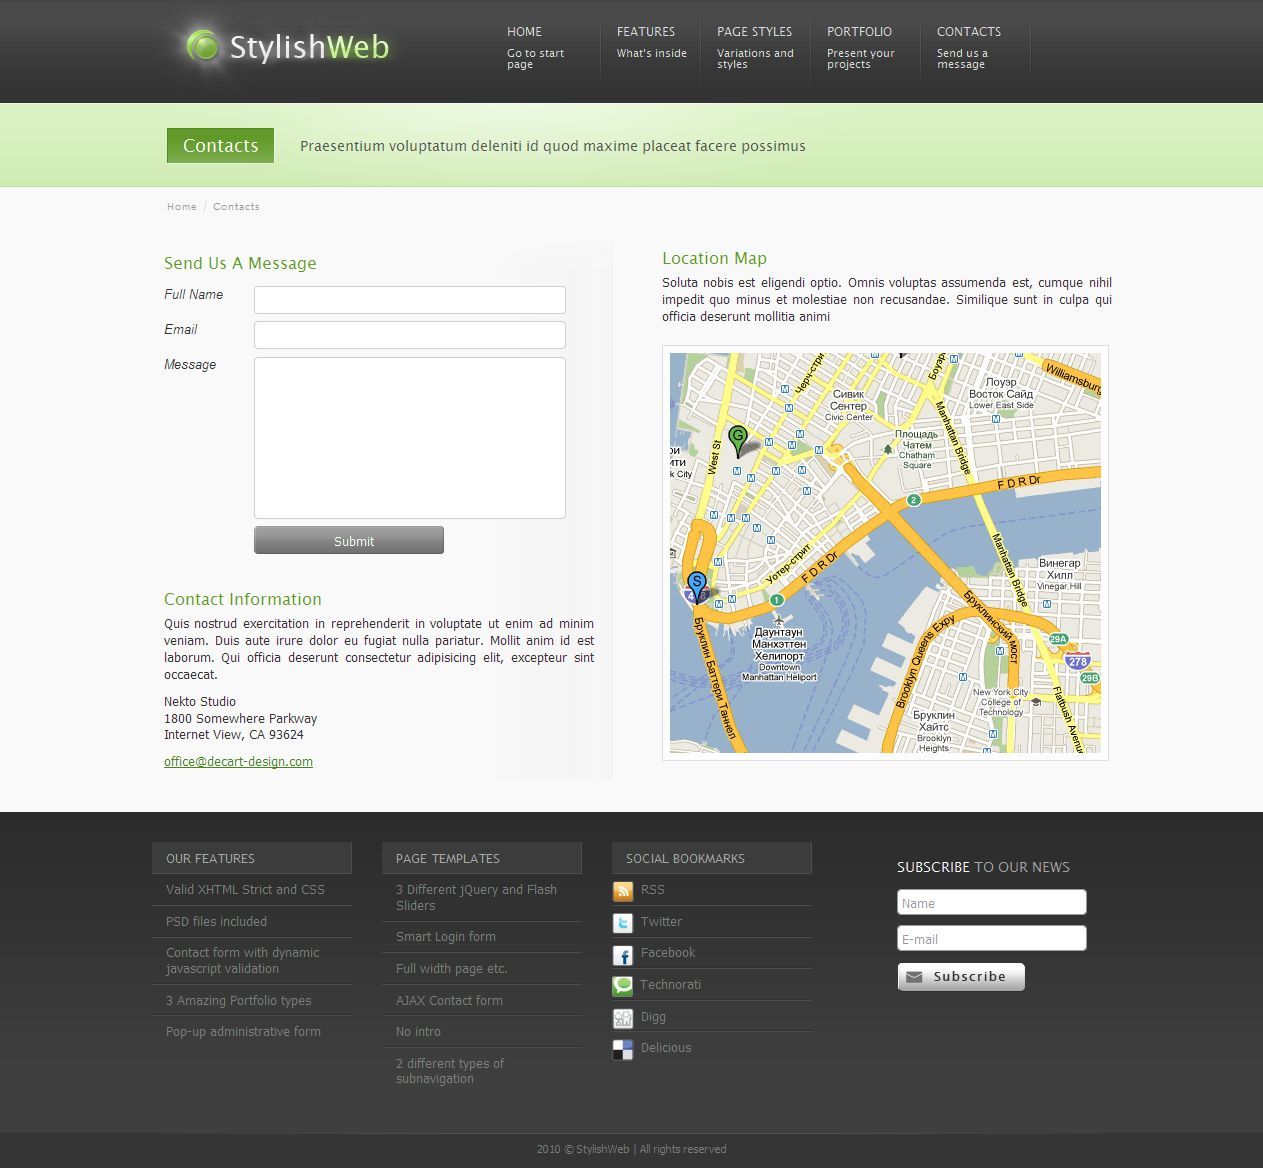Screen dimensions: 1263x1168
Task: Open the Twitter social bookmark icon
Action: [x=624, y=922]
